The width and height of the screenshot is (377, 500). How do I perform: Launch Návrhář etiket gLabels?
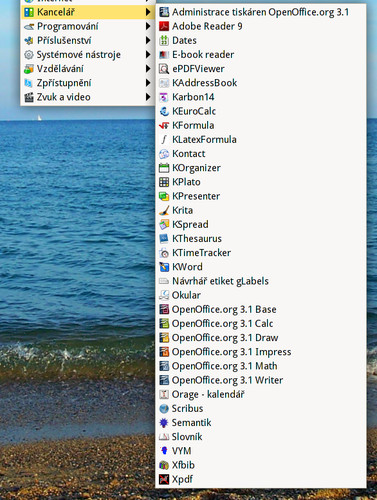(x=261, y=281)
